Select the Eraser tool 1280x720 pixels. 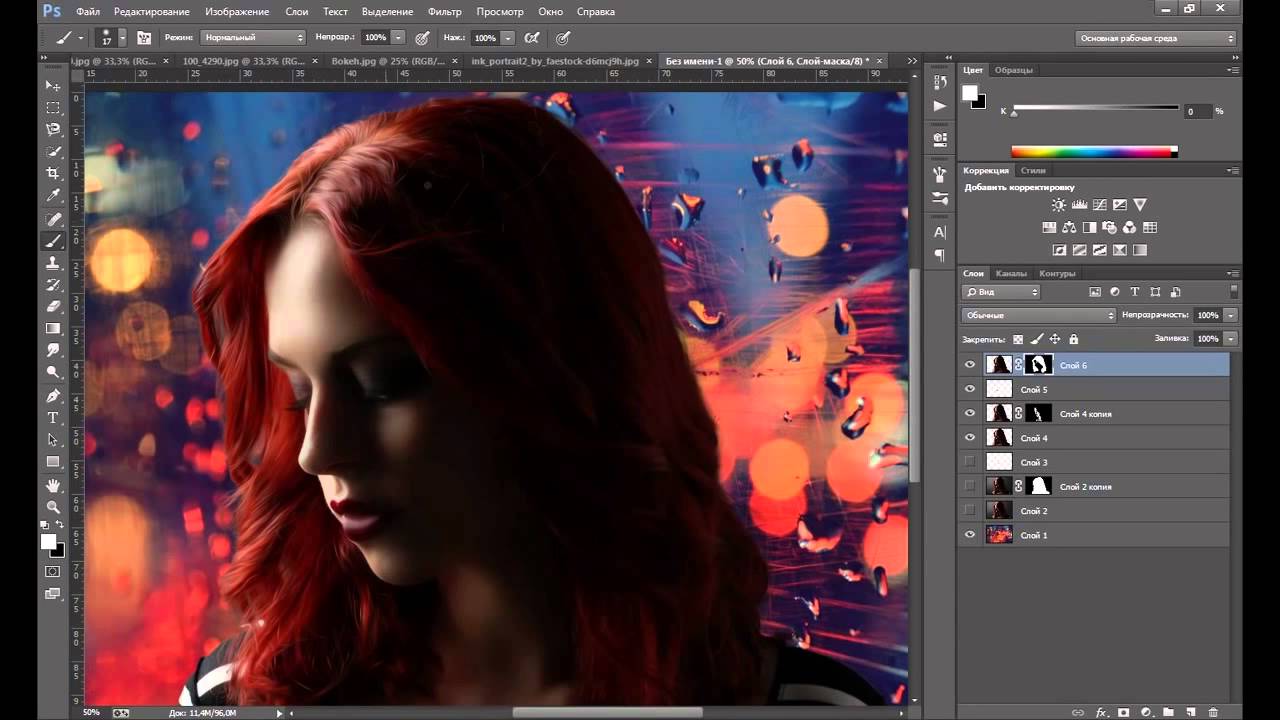53,307
